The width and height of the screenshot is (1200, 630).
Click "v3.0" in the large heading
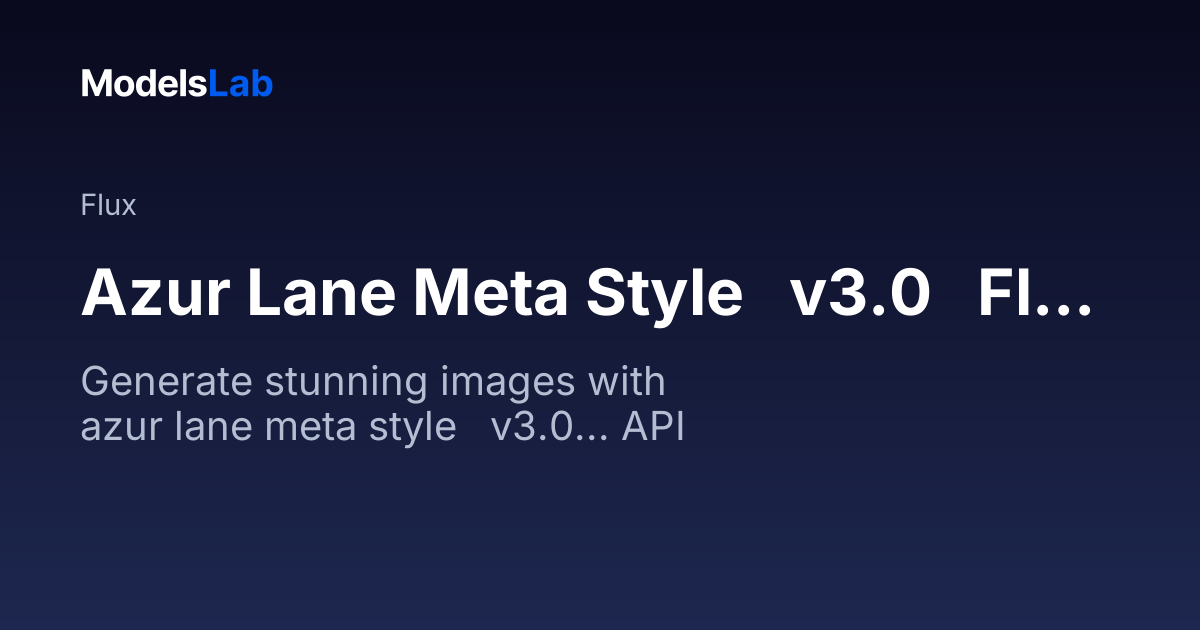coord(859,293)
